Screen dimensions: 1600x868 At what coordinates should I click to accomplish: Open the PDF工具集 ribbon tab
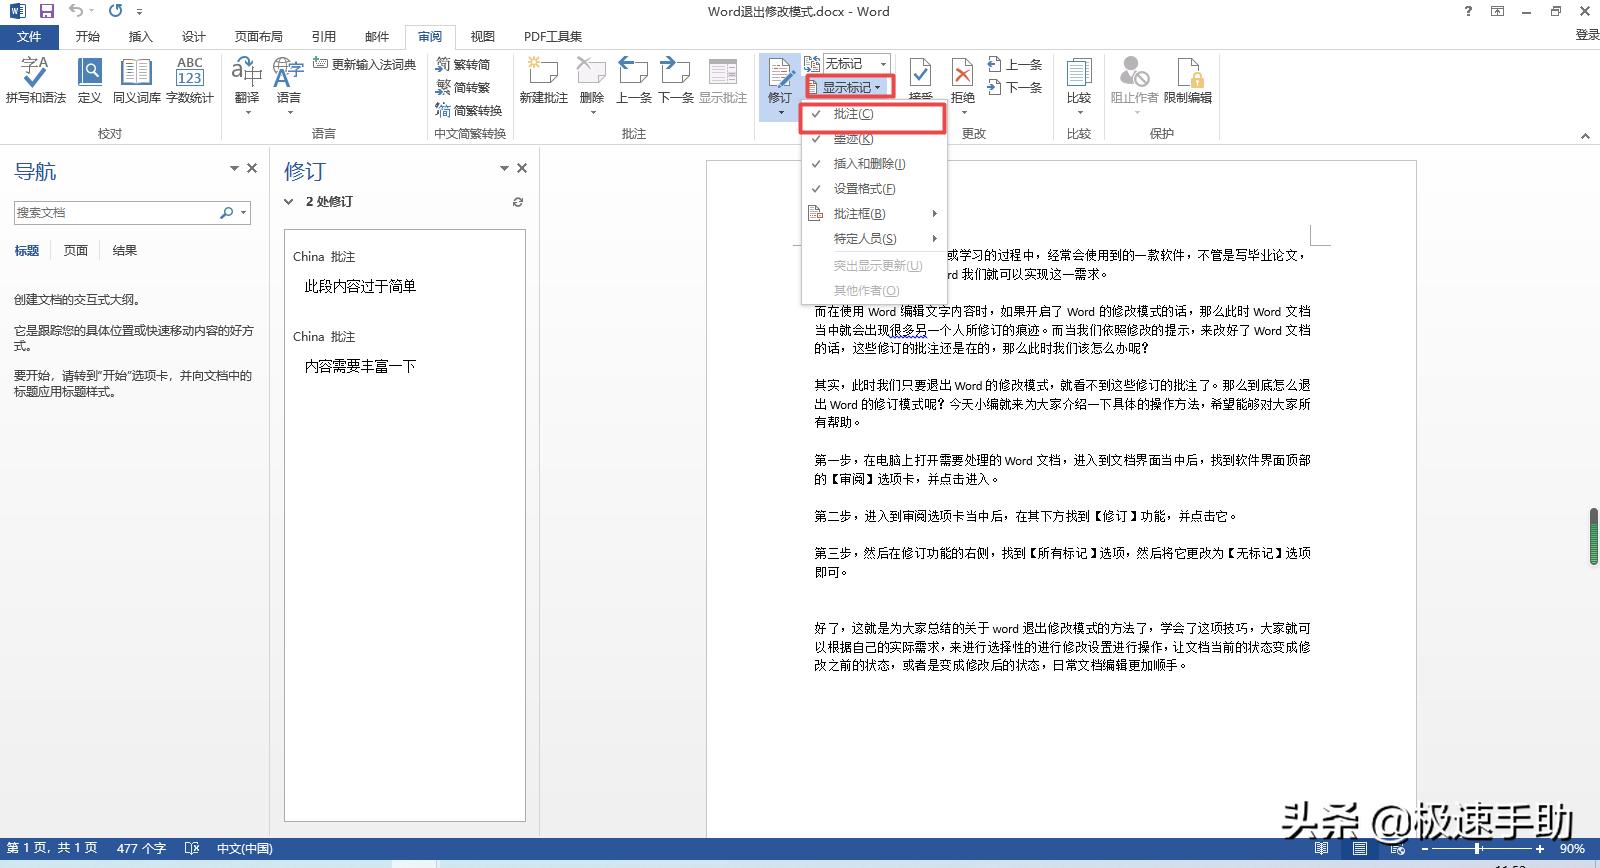[553, 37]
